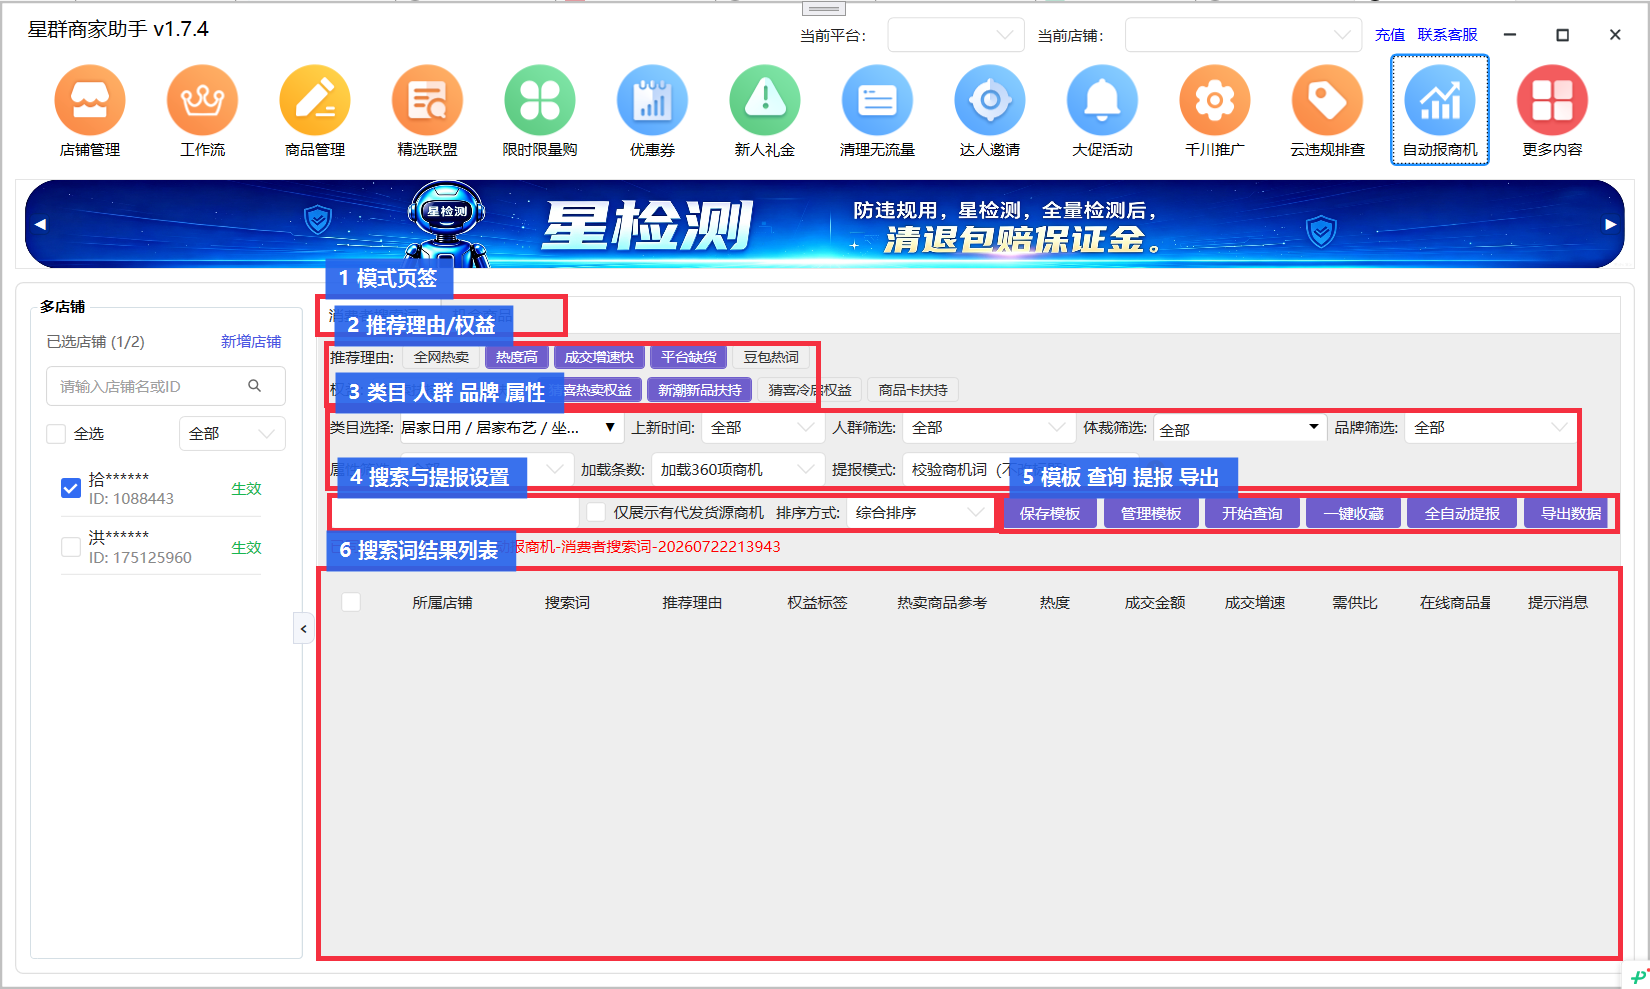Click the 全自动提报 button
1650x989 pixels.
(1462, 513)
